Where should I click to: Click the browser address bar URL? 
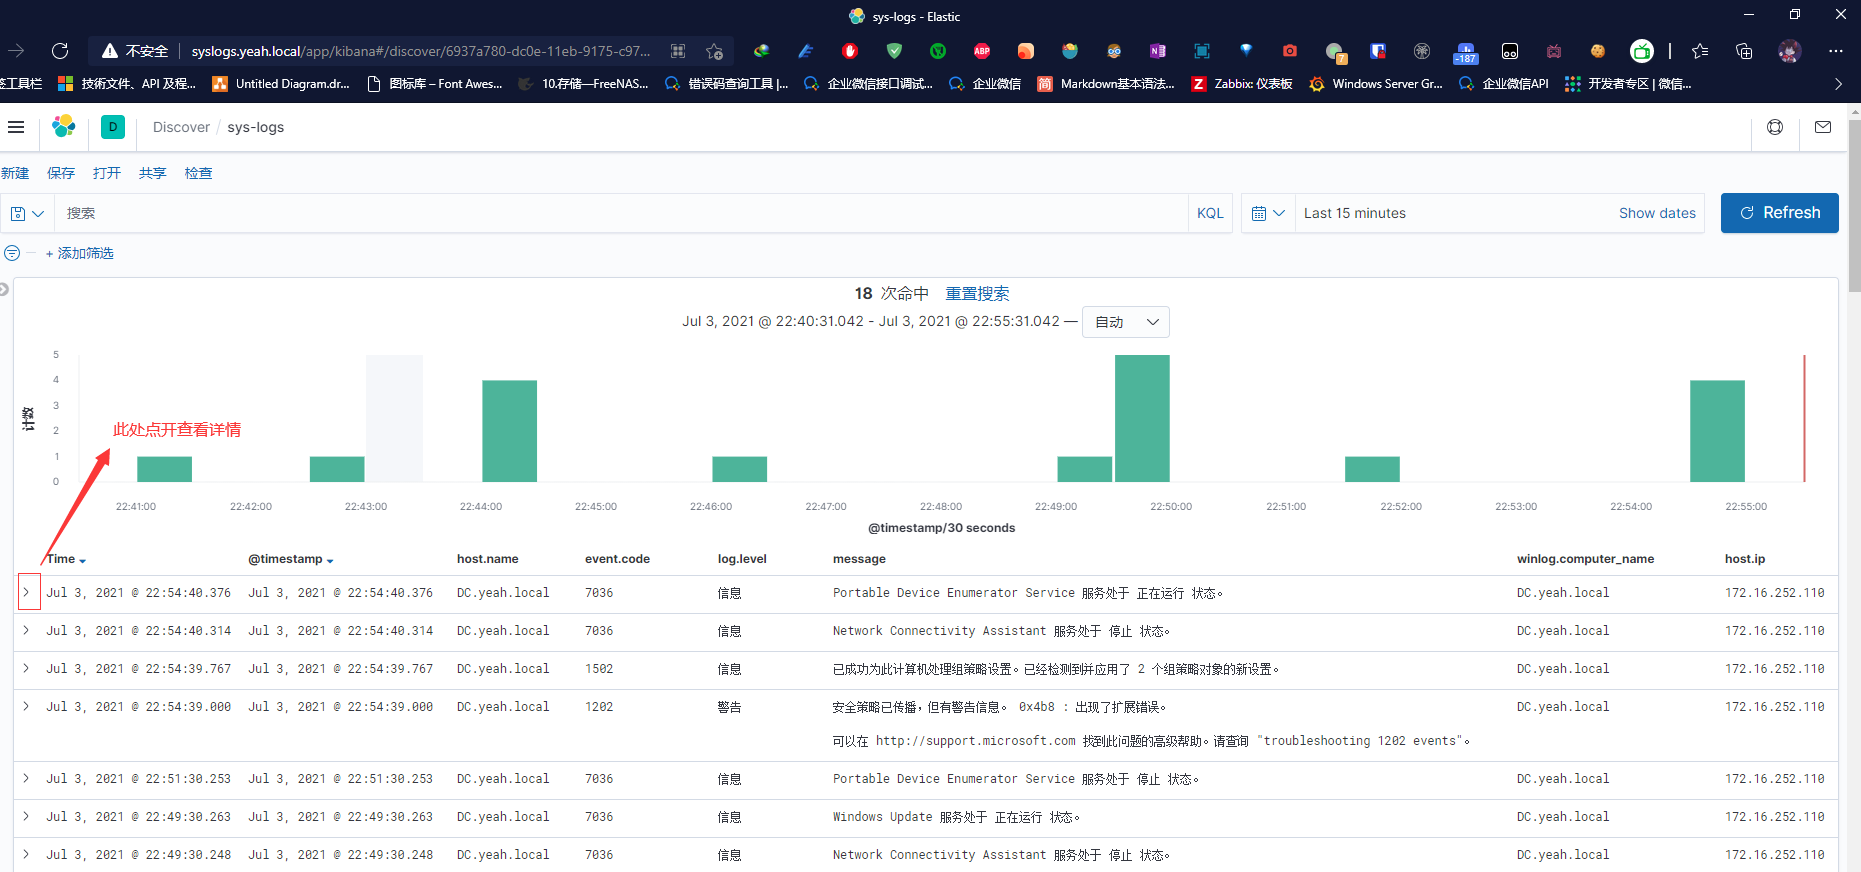pyautogui.click(x=420, y=51)
